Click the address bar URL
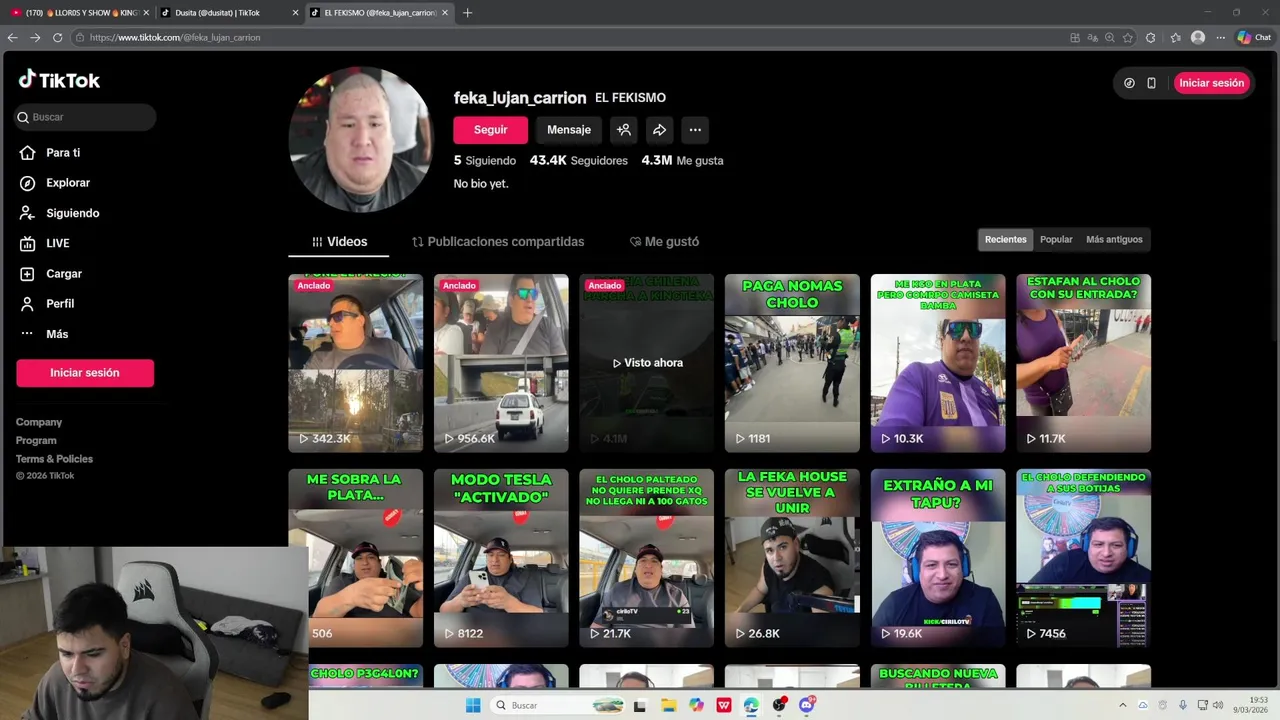Image resolution: width=1280 pixels, height=720 pixels. 175,37
